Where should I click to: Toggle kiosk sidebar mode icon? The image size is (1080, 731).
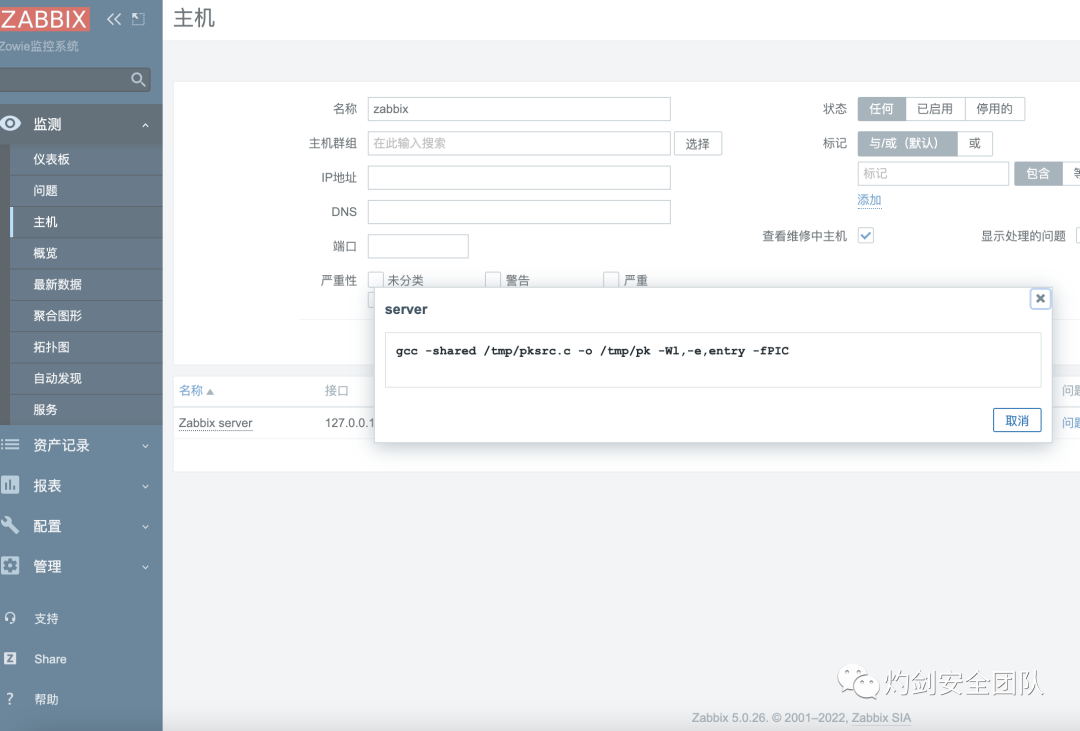[138, 19]
